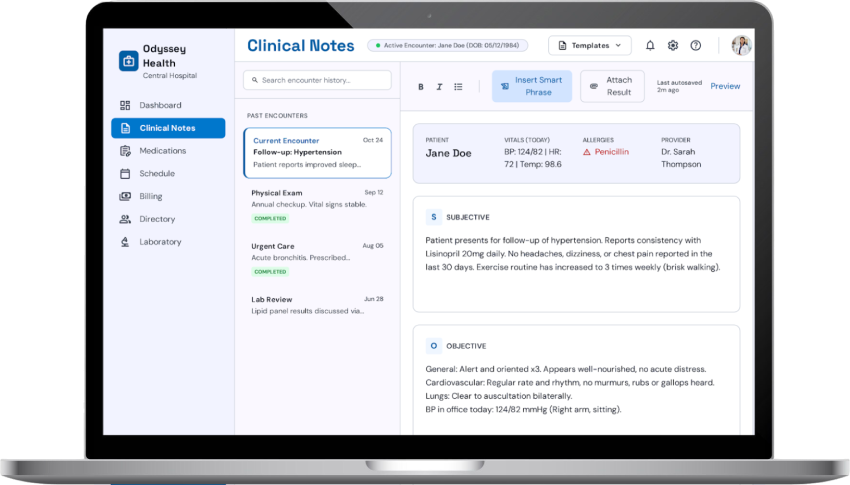
Task: Click the Insert Smart Phrase button
Action: point(532,86)
